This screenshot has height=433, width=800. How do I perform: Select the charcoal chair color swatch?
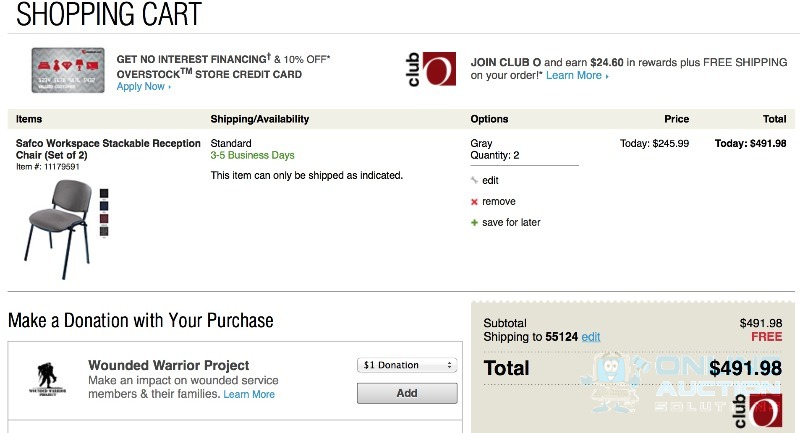pos(104,232)
